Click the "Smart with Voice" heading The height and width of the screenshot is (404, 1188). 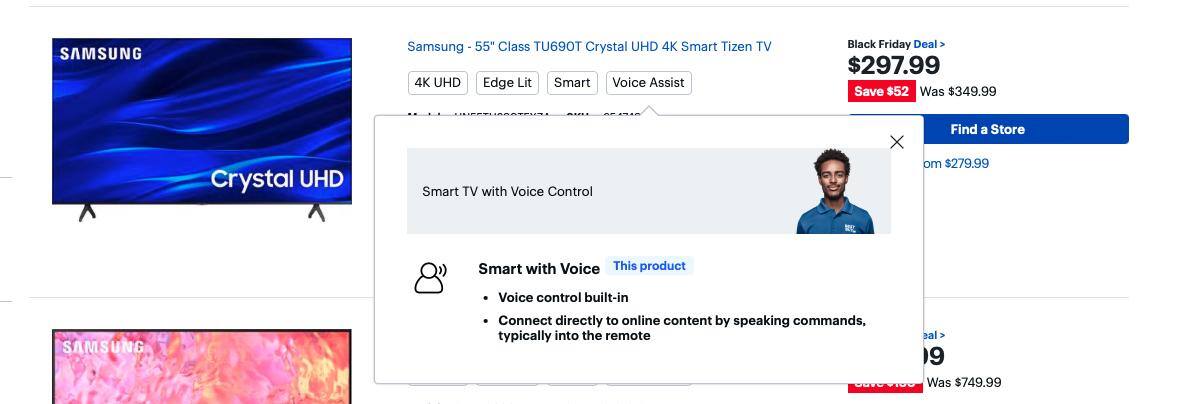point(538,268)
